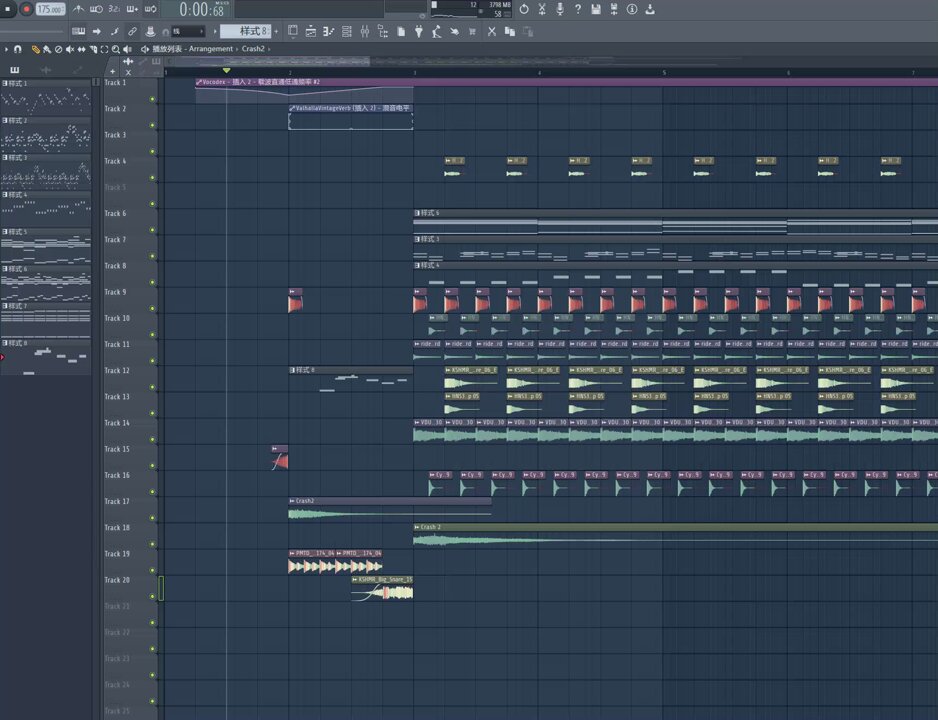Screen dimensions: 938x720
Task: Open the Mixer view icon
Action: (x=364, y=31)
